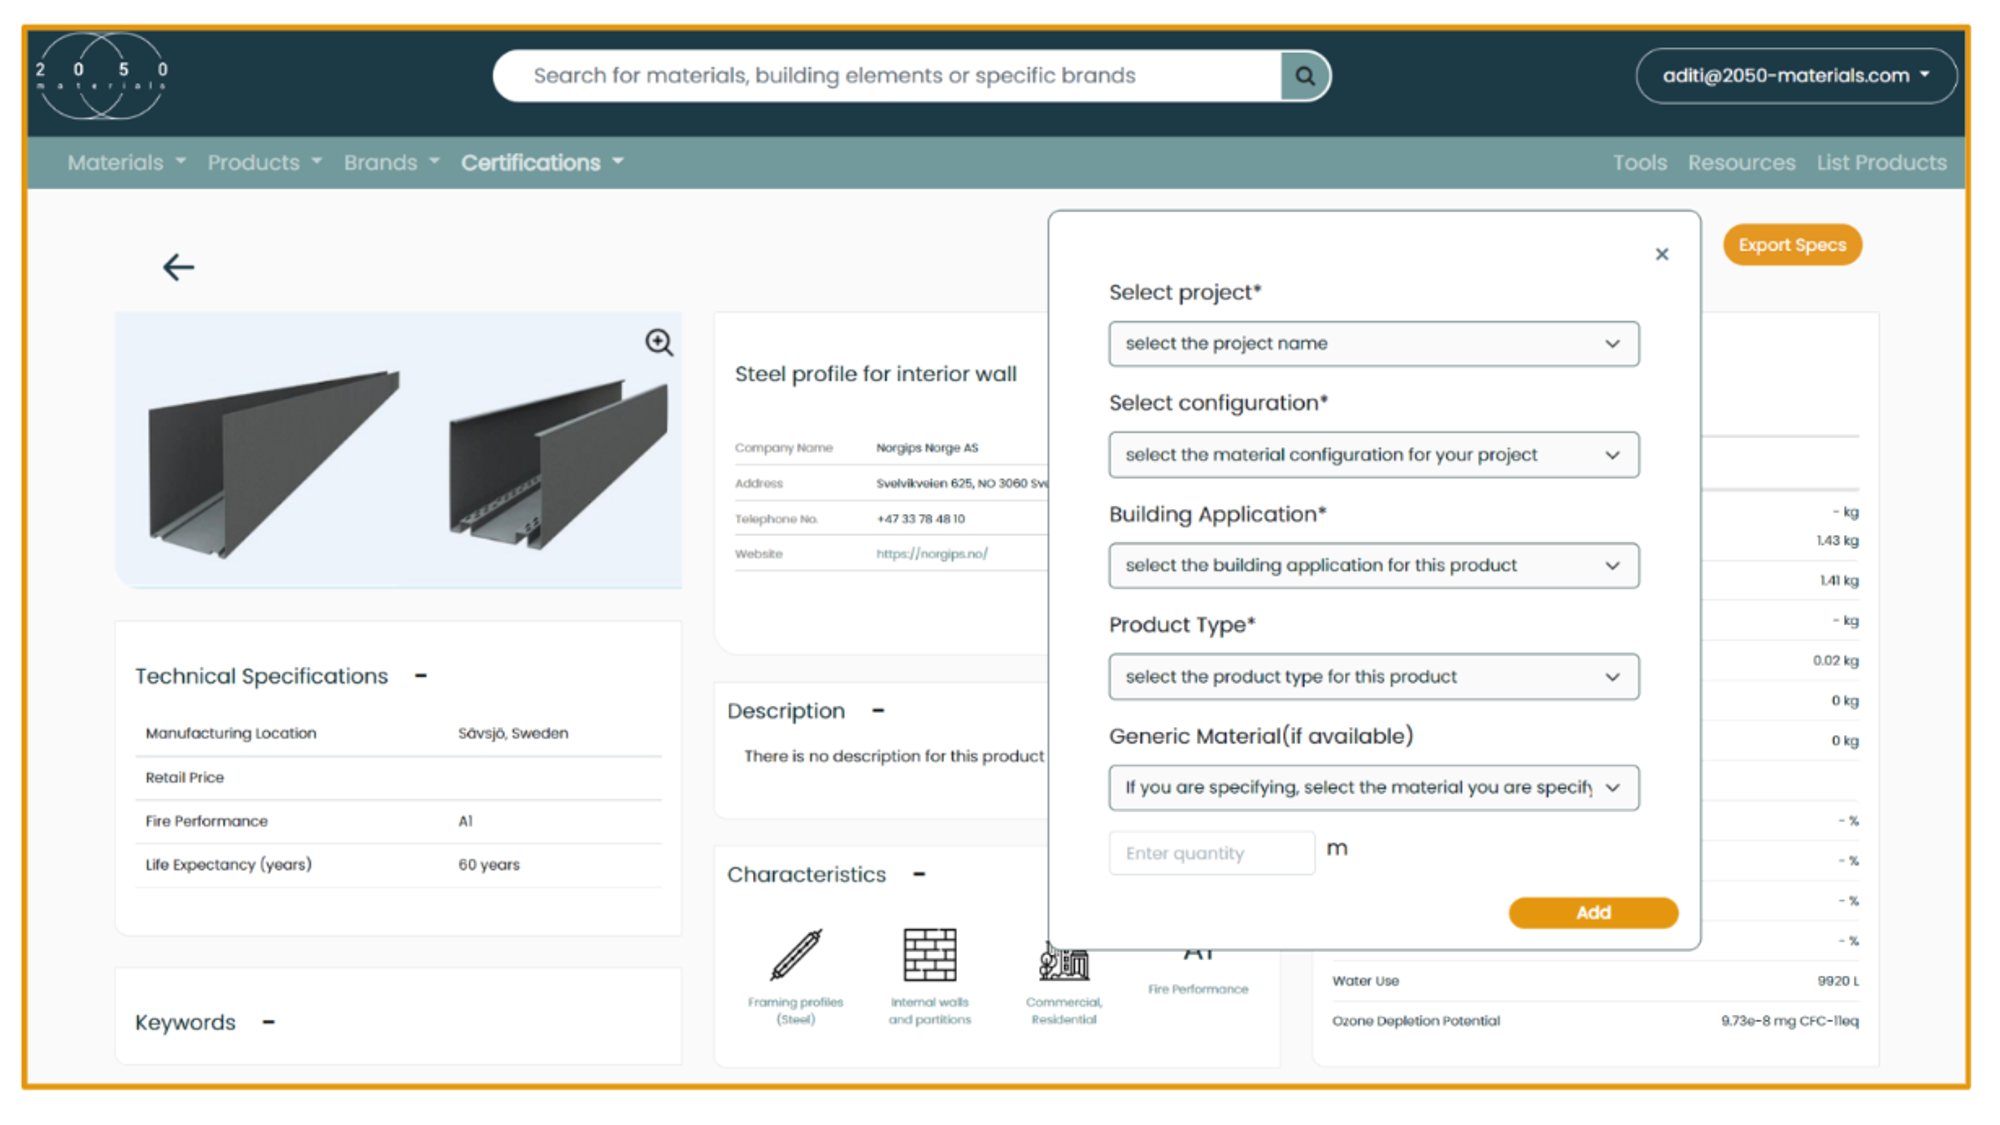Click the Framing profiles steel icon
This screenshot has height=1125, width=2000.
[x=796, y=955]
